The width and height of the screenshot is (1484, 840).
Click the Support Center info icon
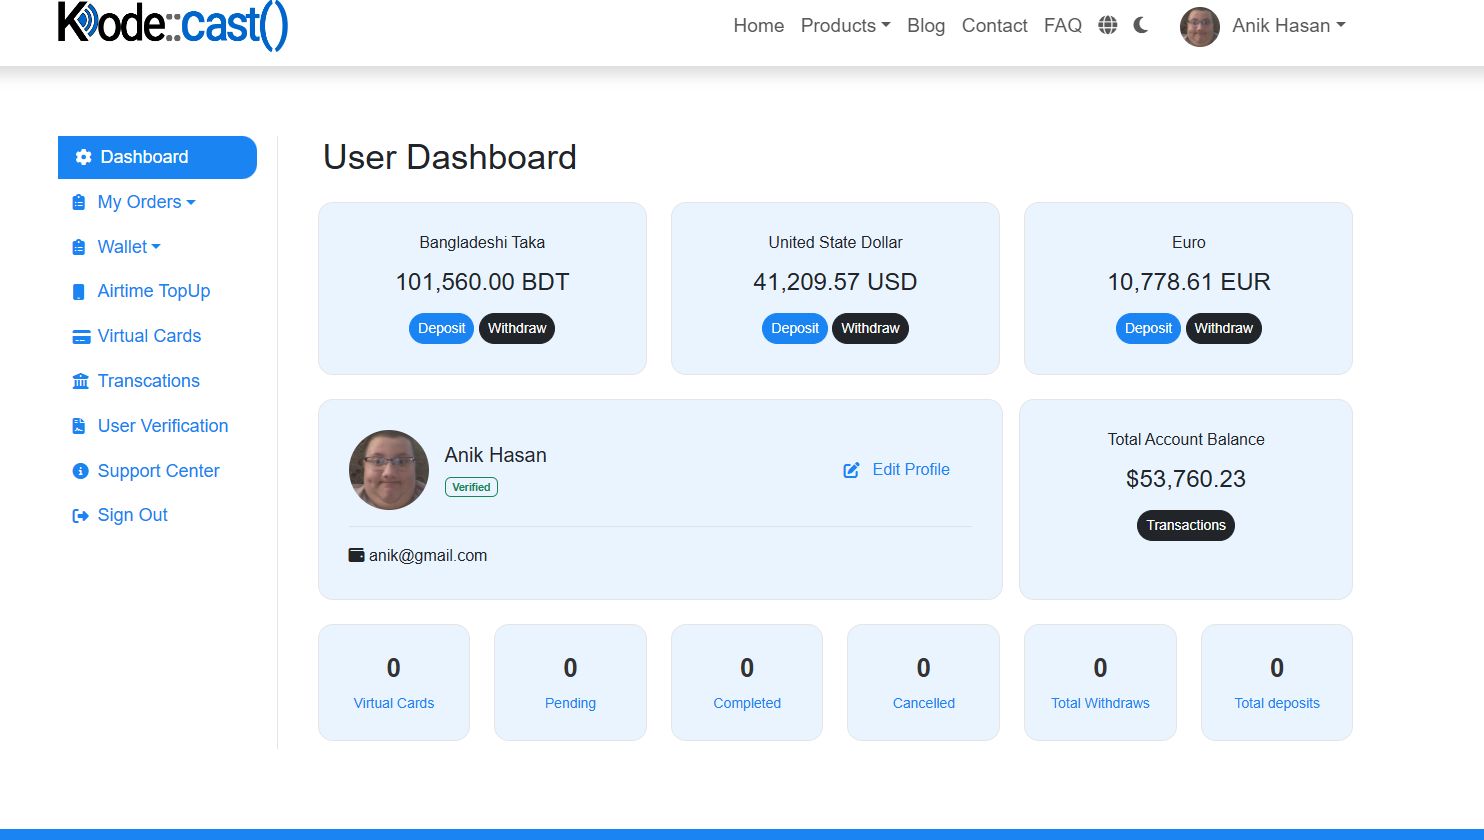81,471
